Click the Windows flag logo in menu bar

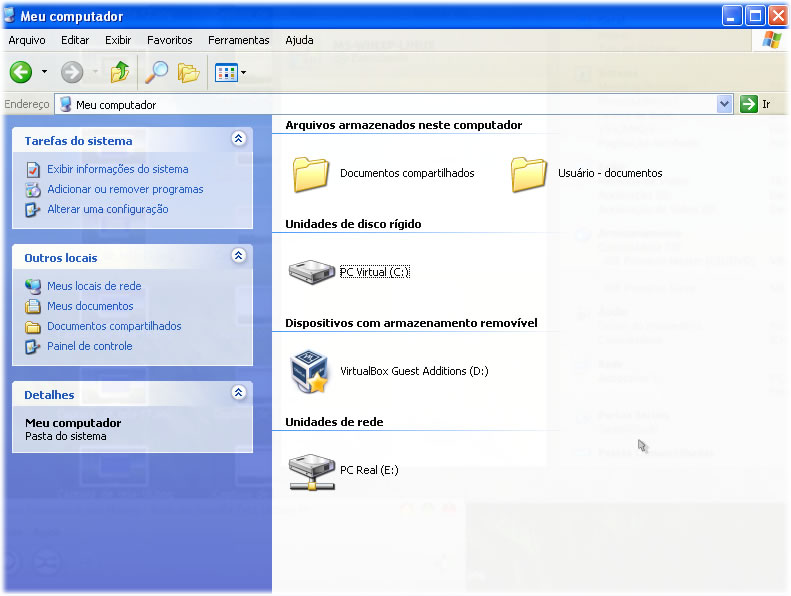click(x=771, y=39)
